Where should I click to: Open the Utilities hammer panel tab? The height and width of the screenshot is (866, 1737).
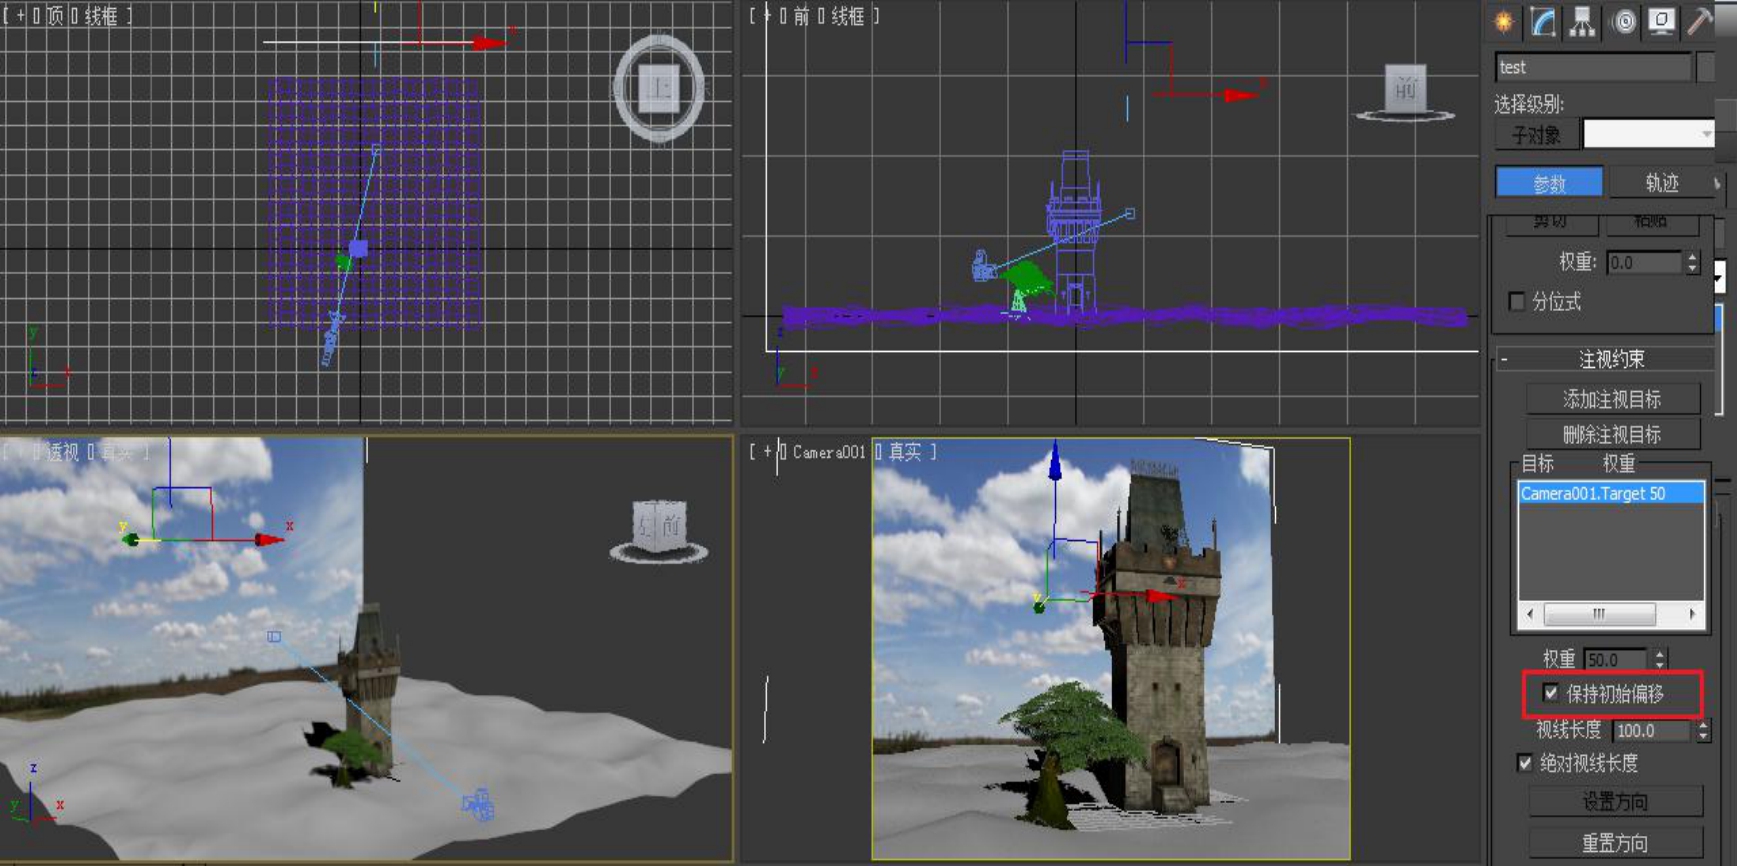point(1700,21)
